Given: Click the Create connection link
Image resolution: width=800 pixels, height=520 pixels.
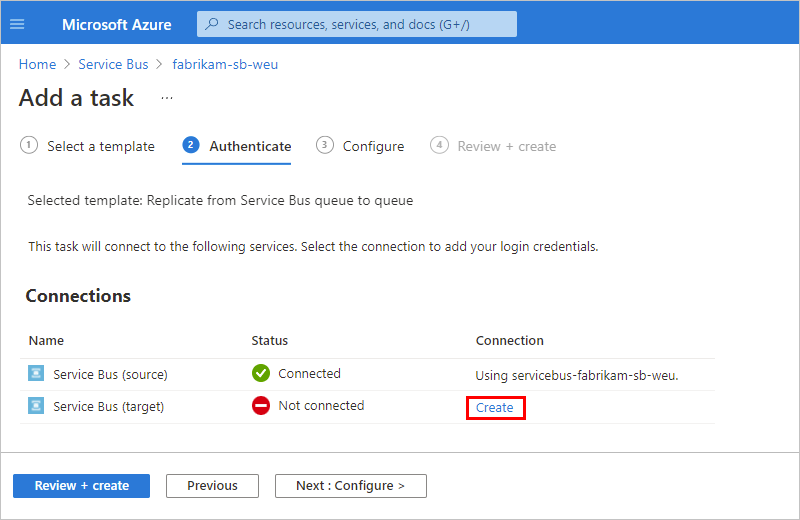Looking at the screenshot, I should coord(495,408).
